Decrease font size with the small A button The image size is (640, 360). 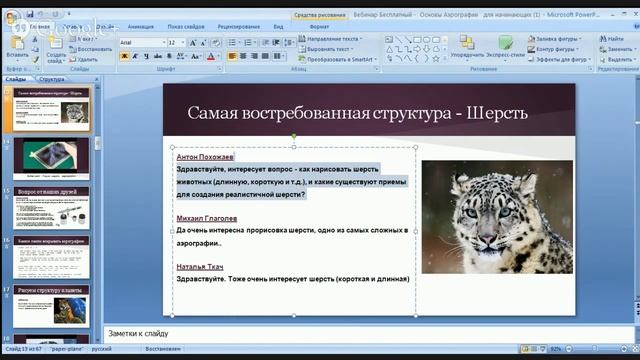(203, 42)
